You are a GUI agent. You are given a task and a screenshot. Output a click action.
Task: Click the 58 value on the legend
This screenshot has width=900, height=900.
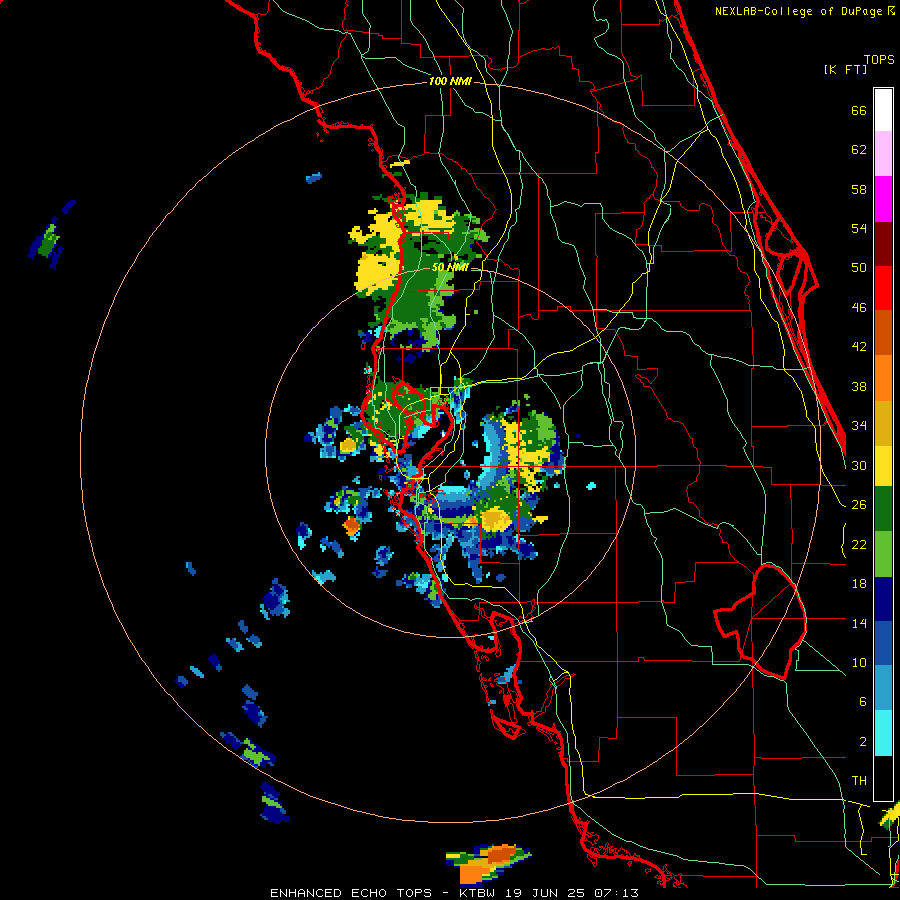click(859, 189)
